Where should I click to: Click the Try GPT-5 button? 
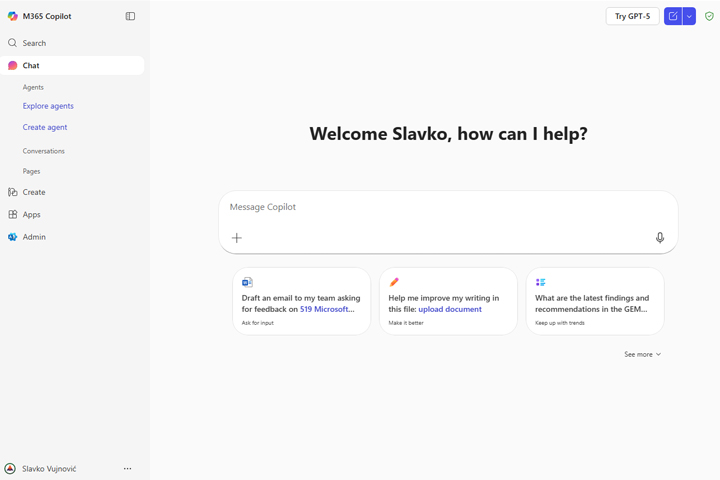coord(632,16)
